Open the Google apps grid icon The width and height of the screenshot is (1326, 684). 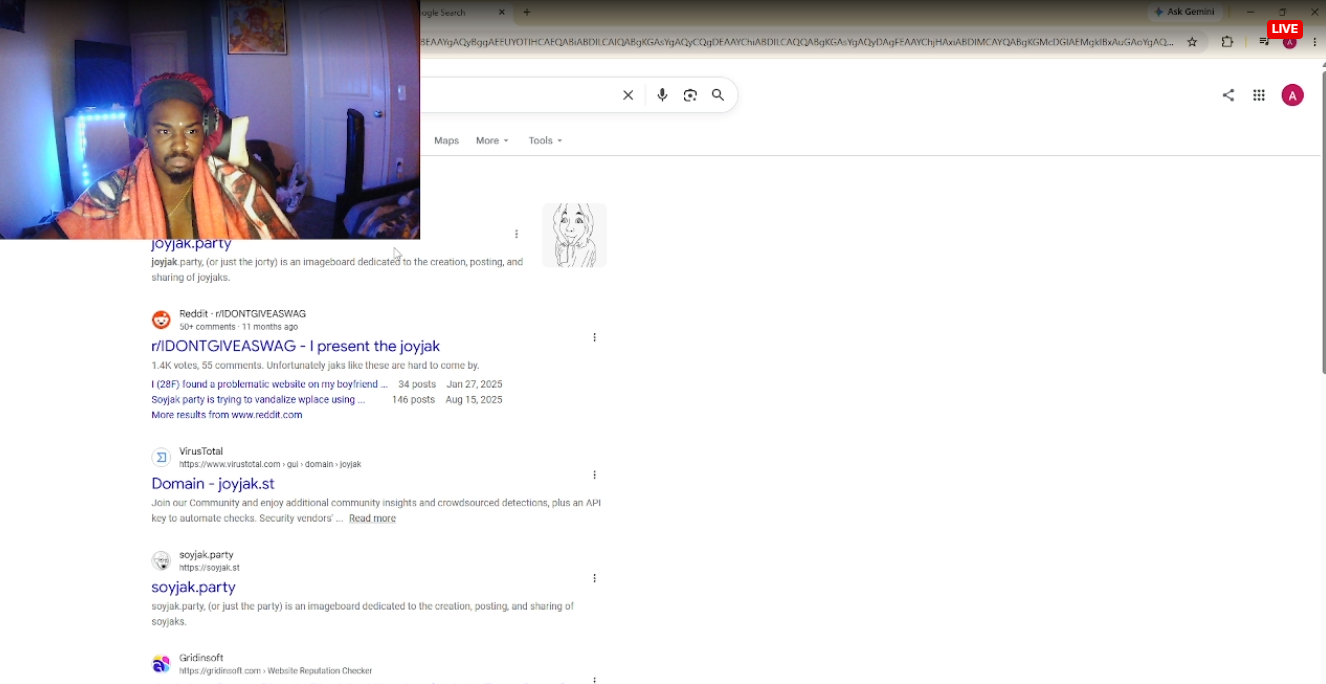1259,95
